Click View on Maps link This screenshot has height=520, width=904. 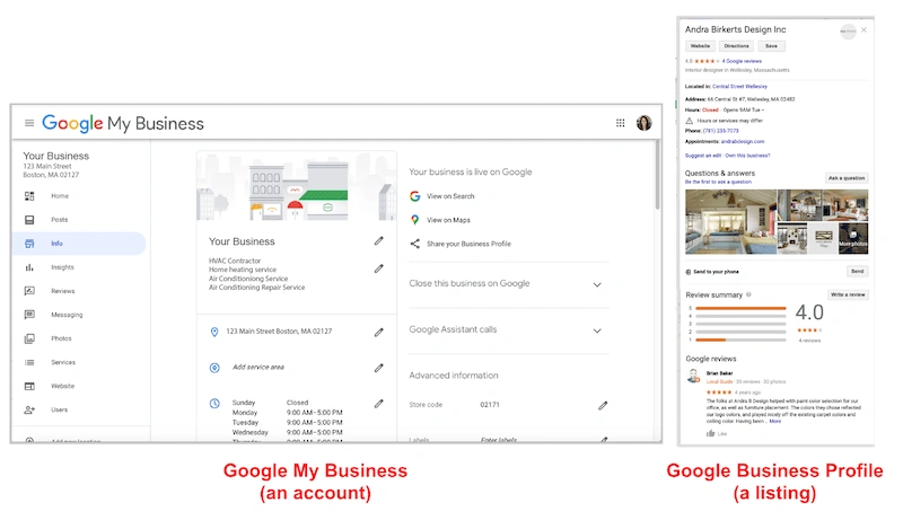[x=448, y=220]
